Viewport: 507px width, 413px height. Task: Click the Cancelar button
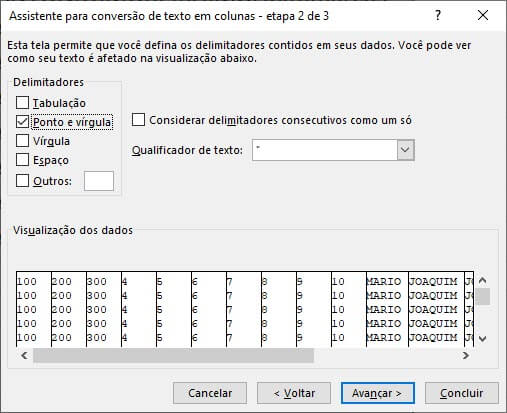click(210, 393)
